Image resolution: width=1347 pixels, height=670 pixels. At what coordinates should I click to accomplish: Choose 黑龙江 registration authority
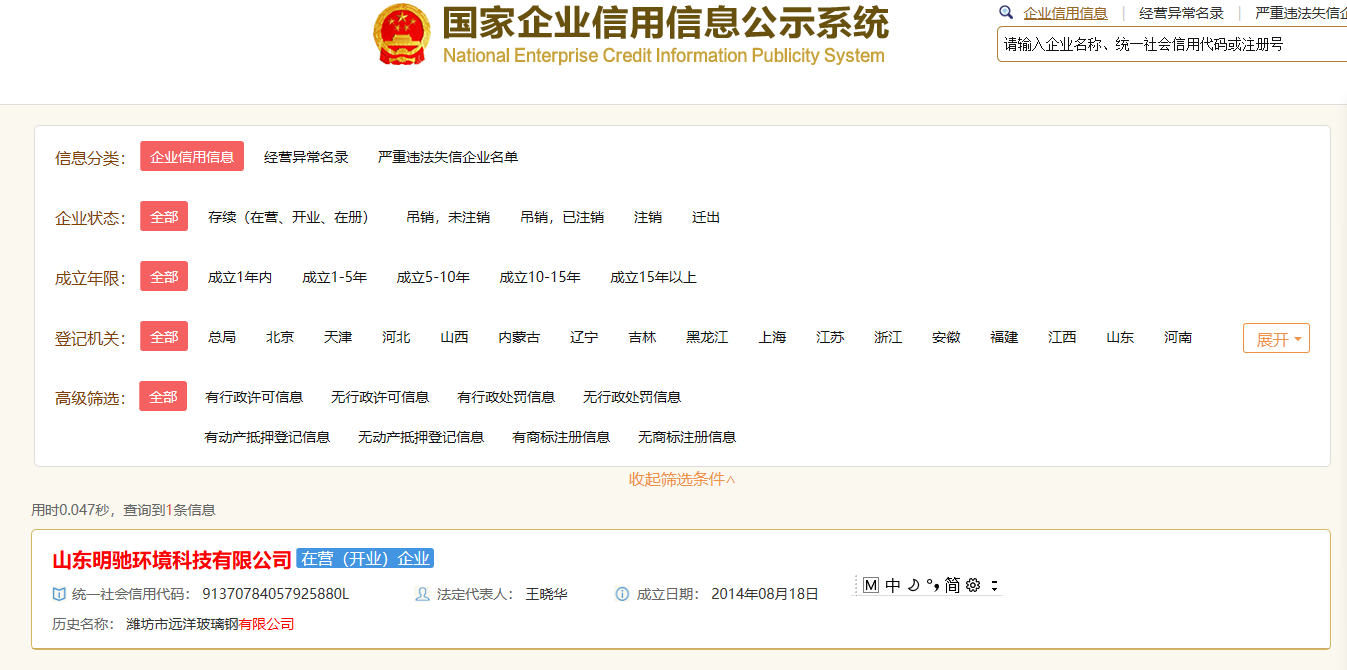(707, 337)
